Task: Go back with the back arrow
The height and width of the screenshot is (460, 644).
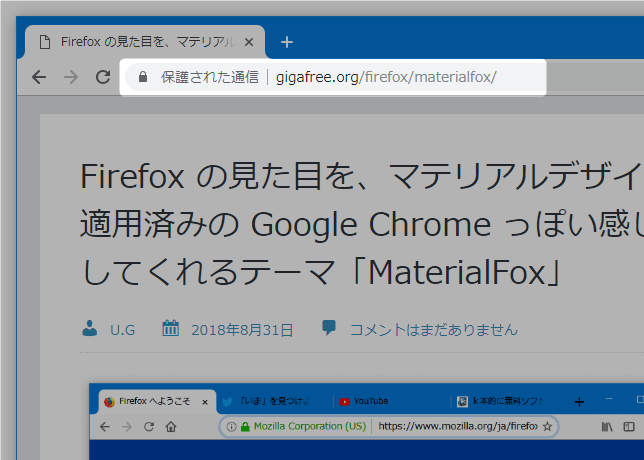Action: [x=39, y=77]
